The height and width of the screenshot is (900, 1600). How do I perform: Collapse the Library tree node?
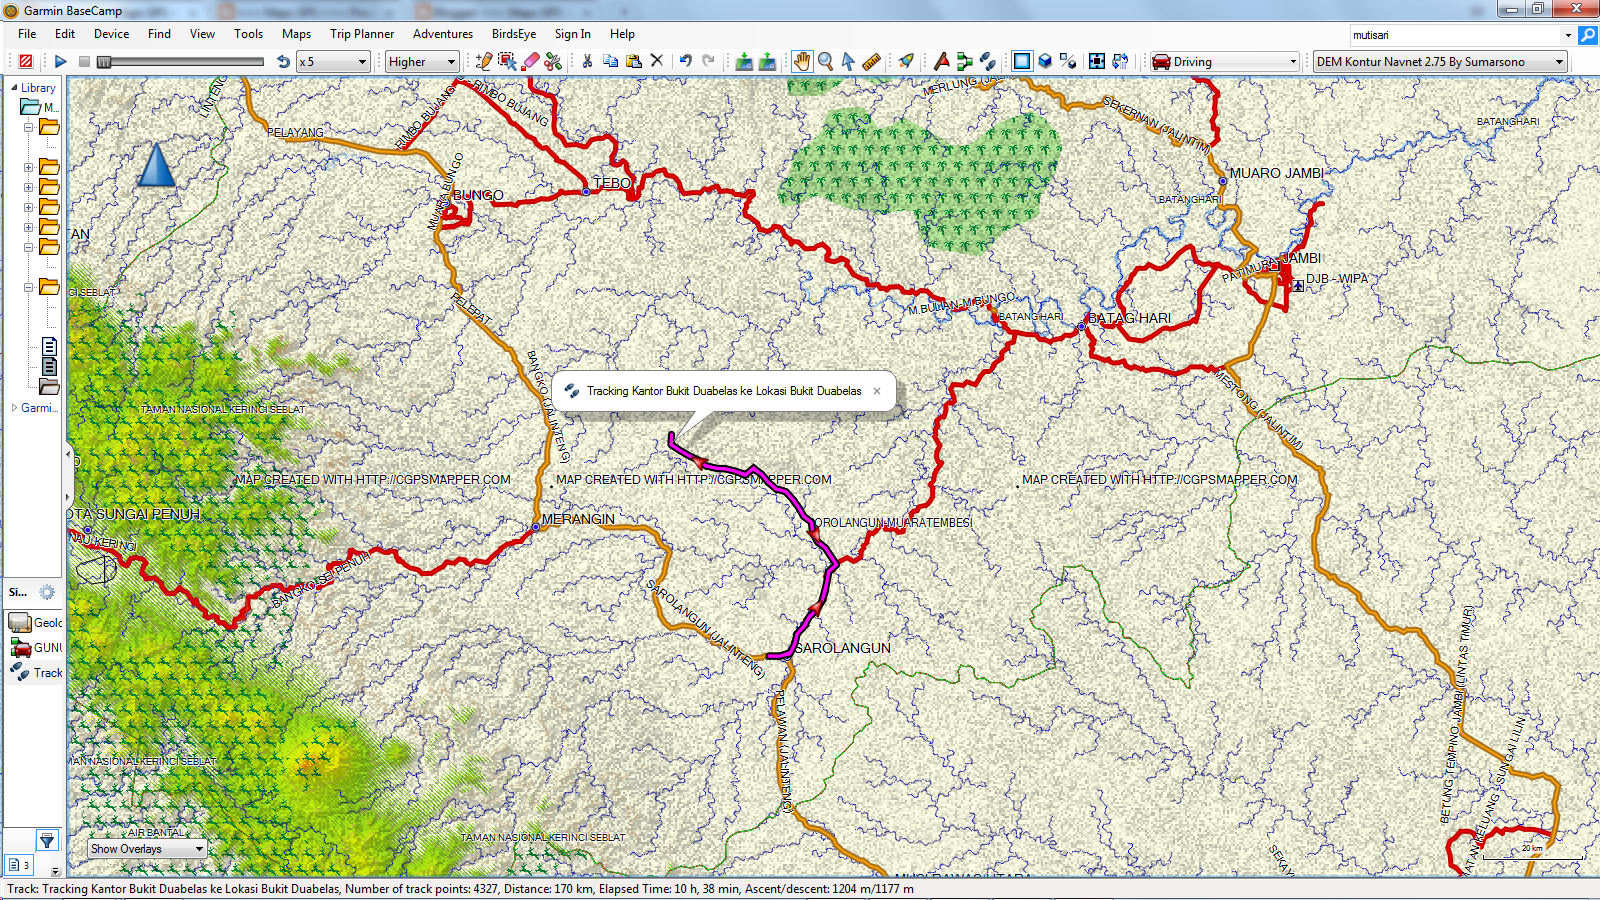pyautogui.click(x=14, y=88)
